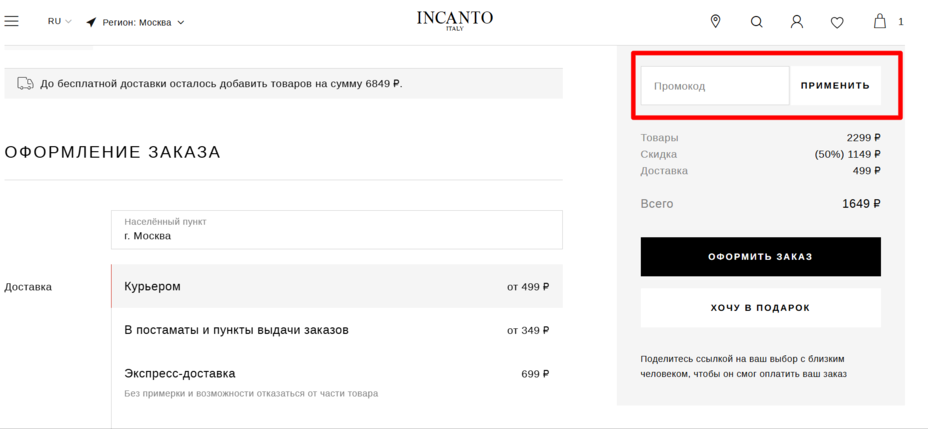The image size is (928, 429).
Task: Go to the INCANTO Italy logo homepage
Action: 455,20
